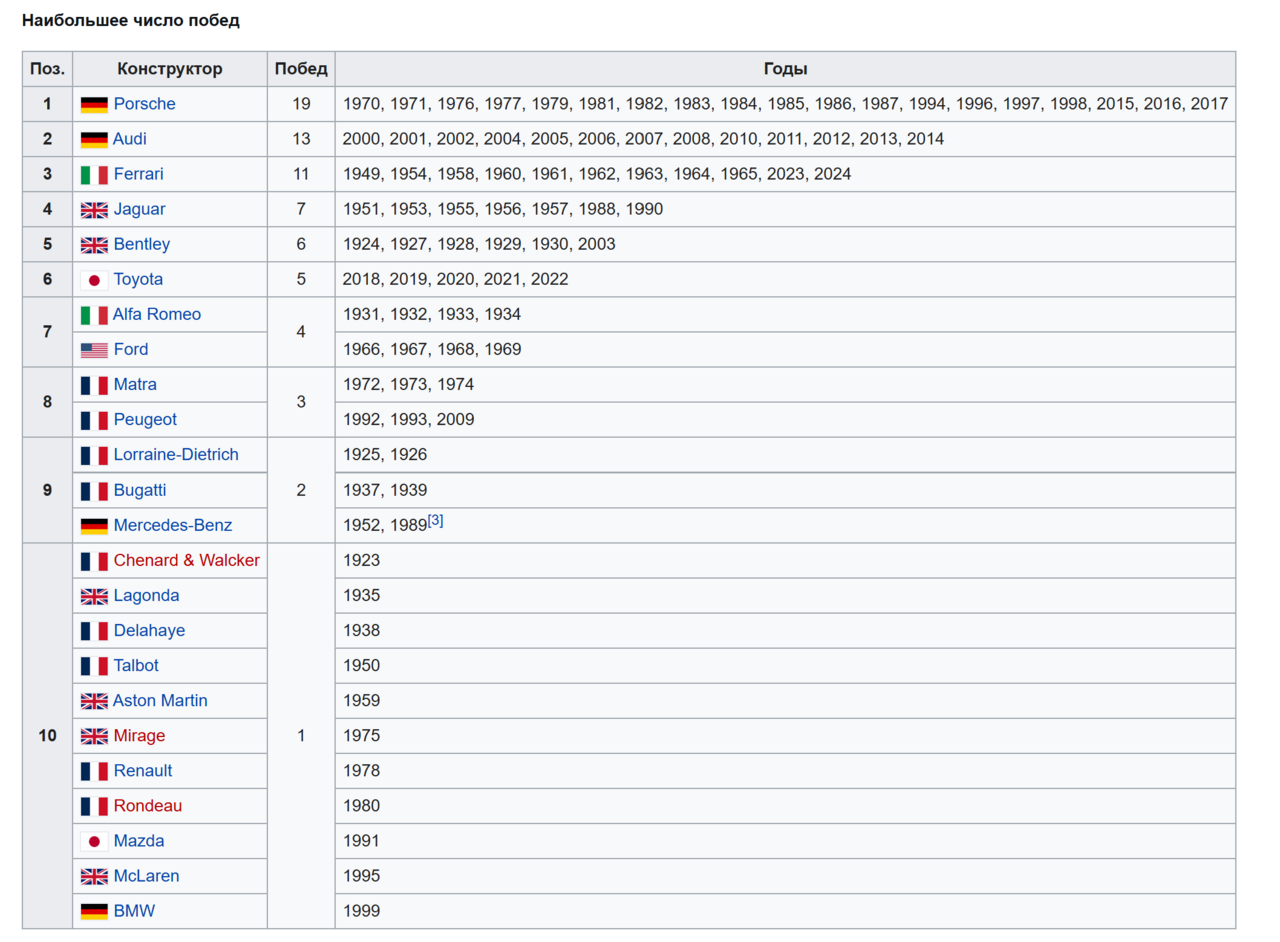
Task: Click the 1923 year cell
Action: 785,560
